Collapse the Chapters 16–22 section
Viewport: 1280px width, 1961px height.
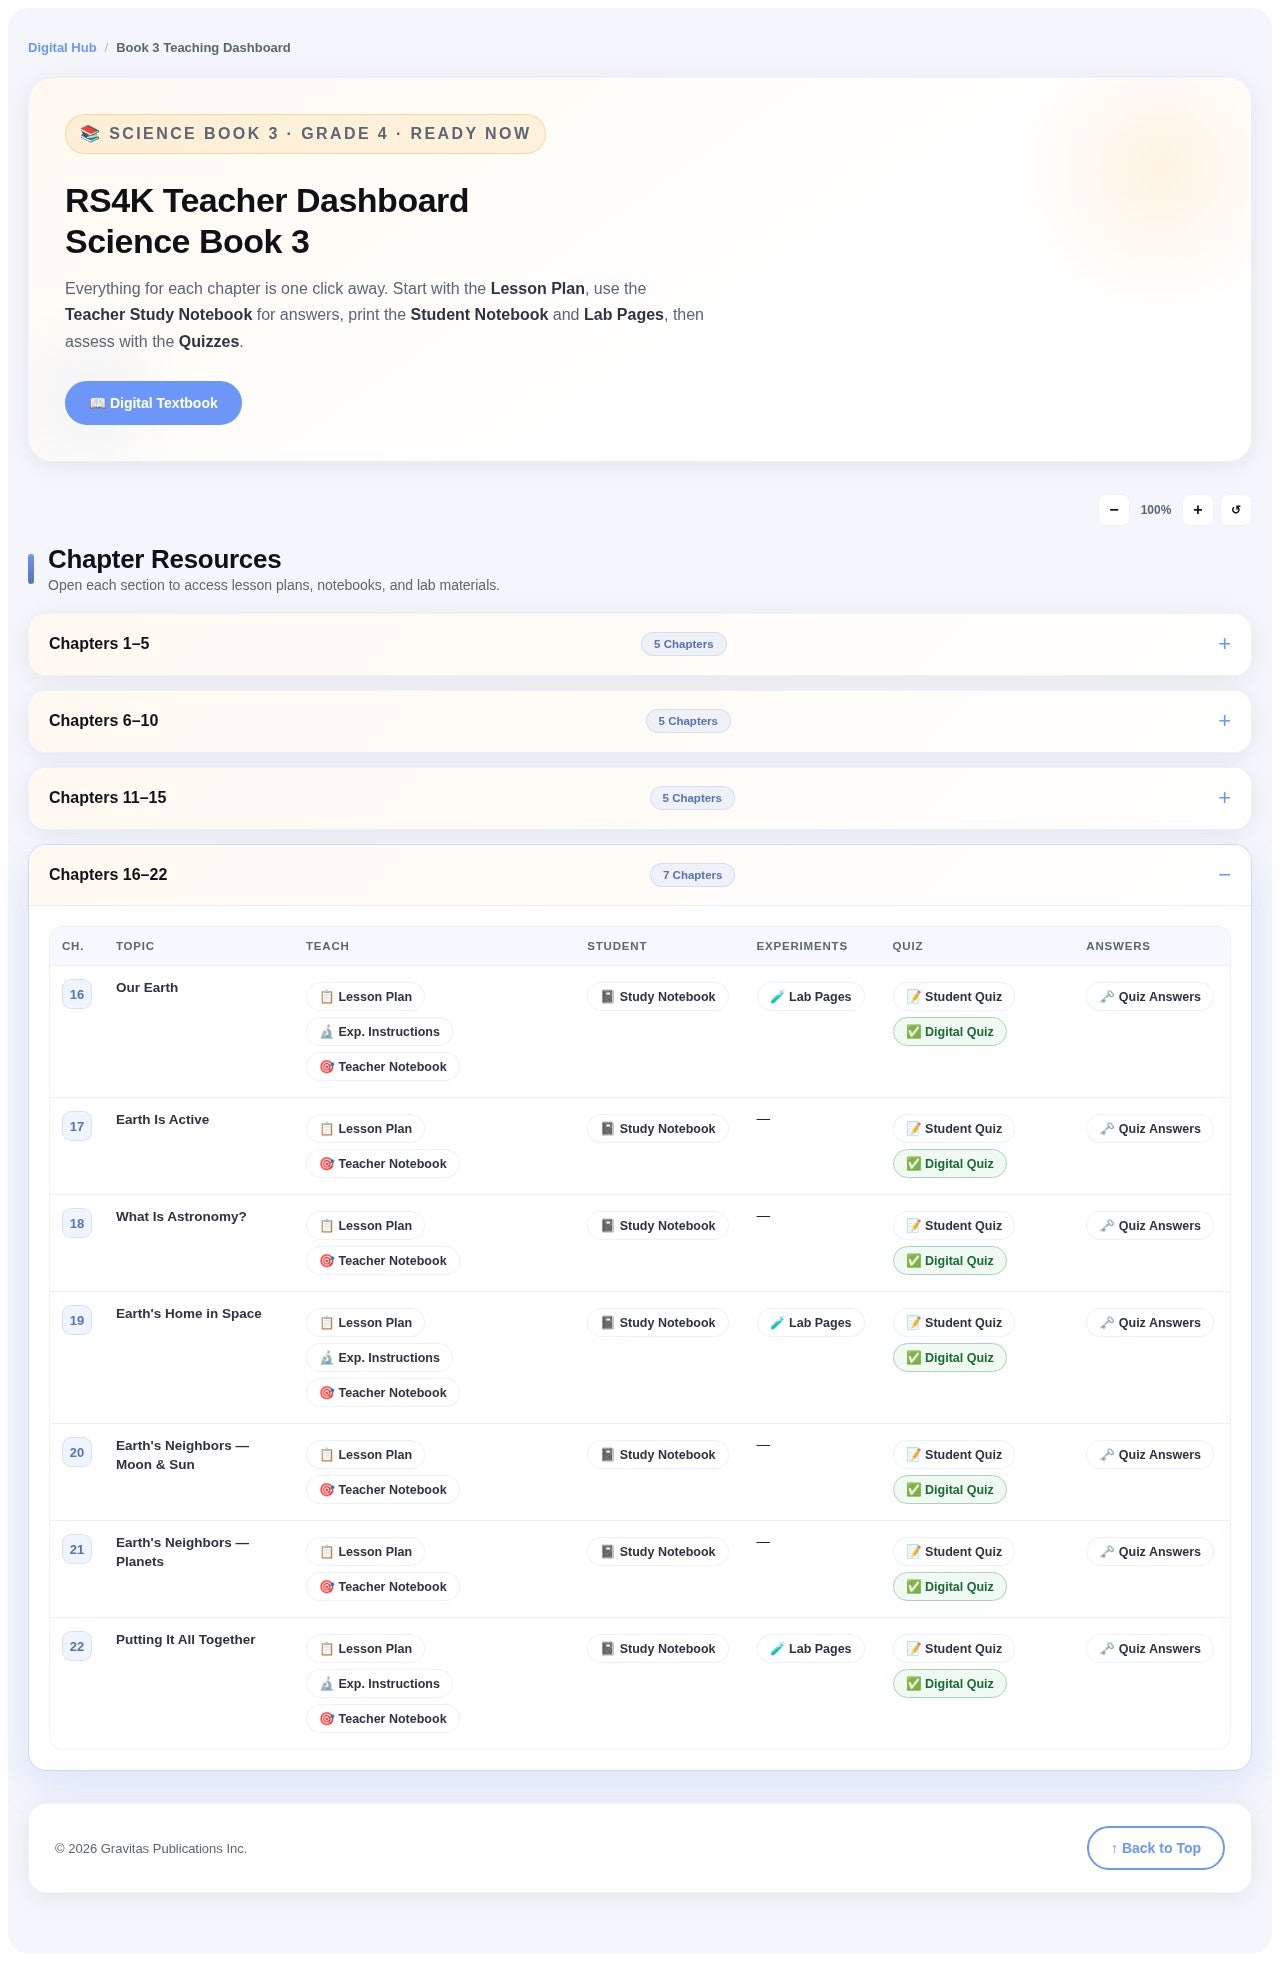tap(640, 875)
